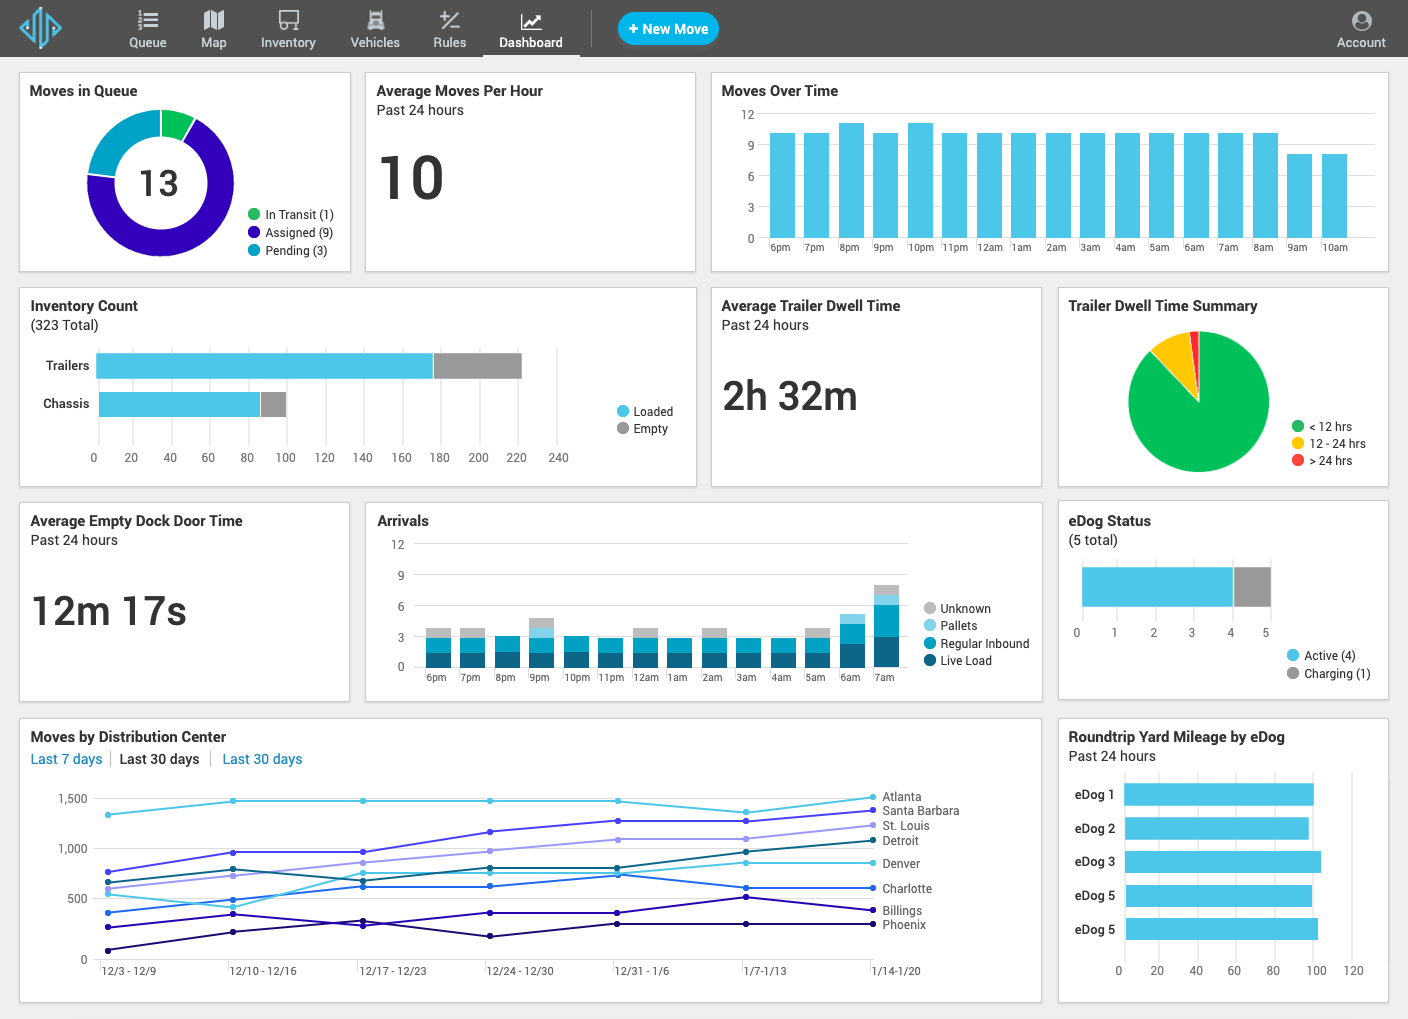Select the blue Last 30 days link

(x=262, y=759)
